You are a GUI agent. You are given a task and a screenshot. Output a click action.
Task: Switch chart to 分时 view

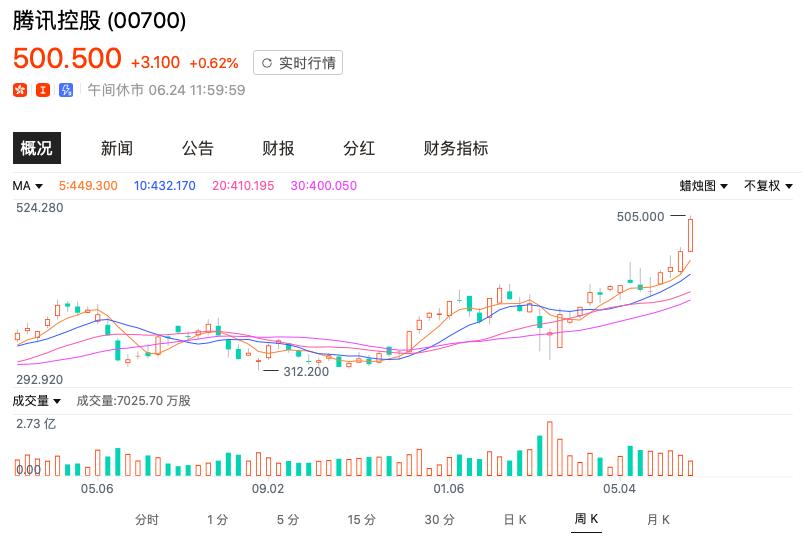[146, 519]
